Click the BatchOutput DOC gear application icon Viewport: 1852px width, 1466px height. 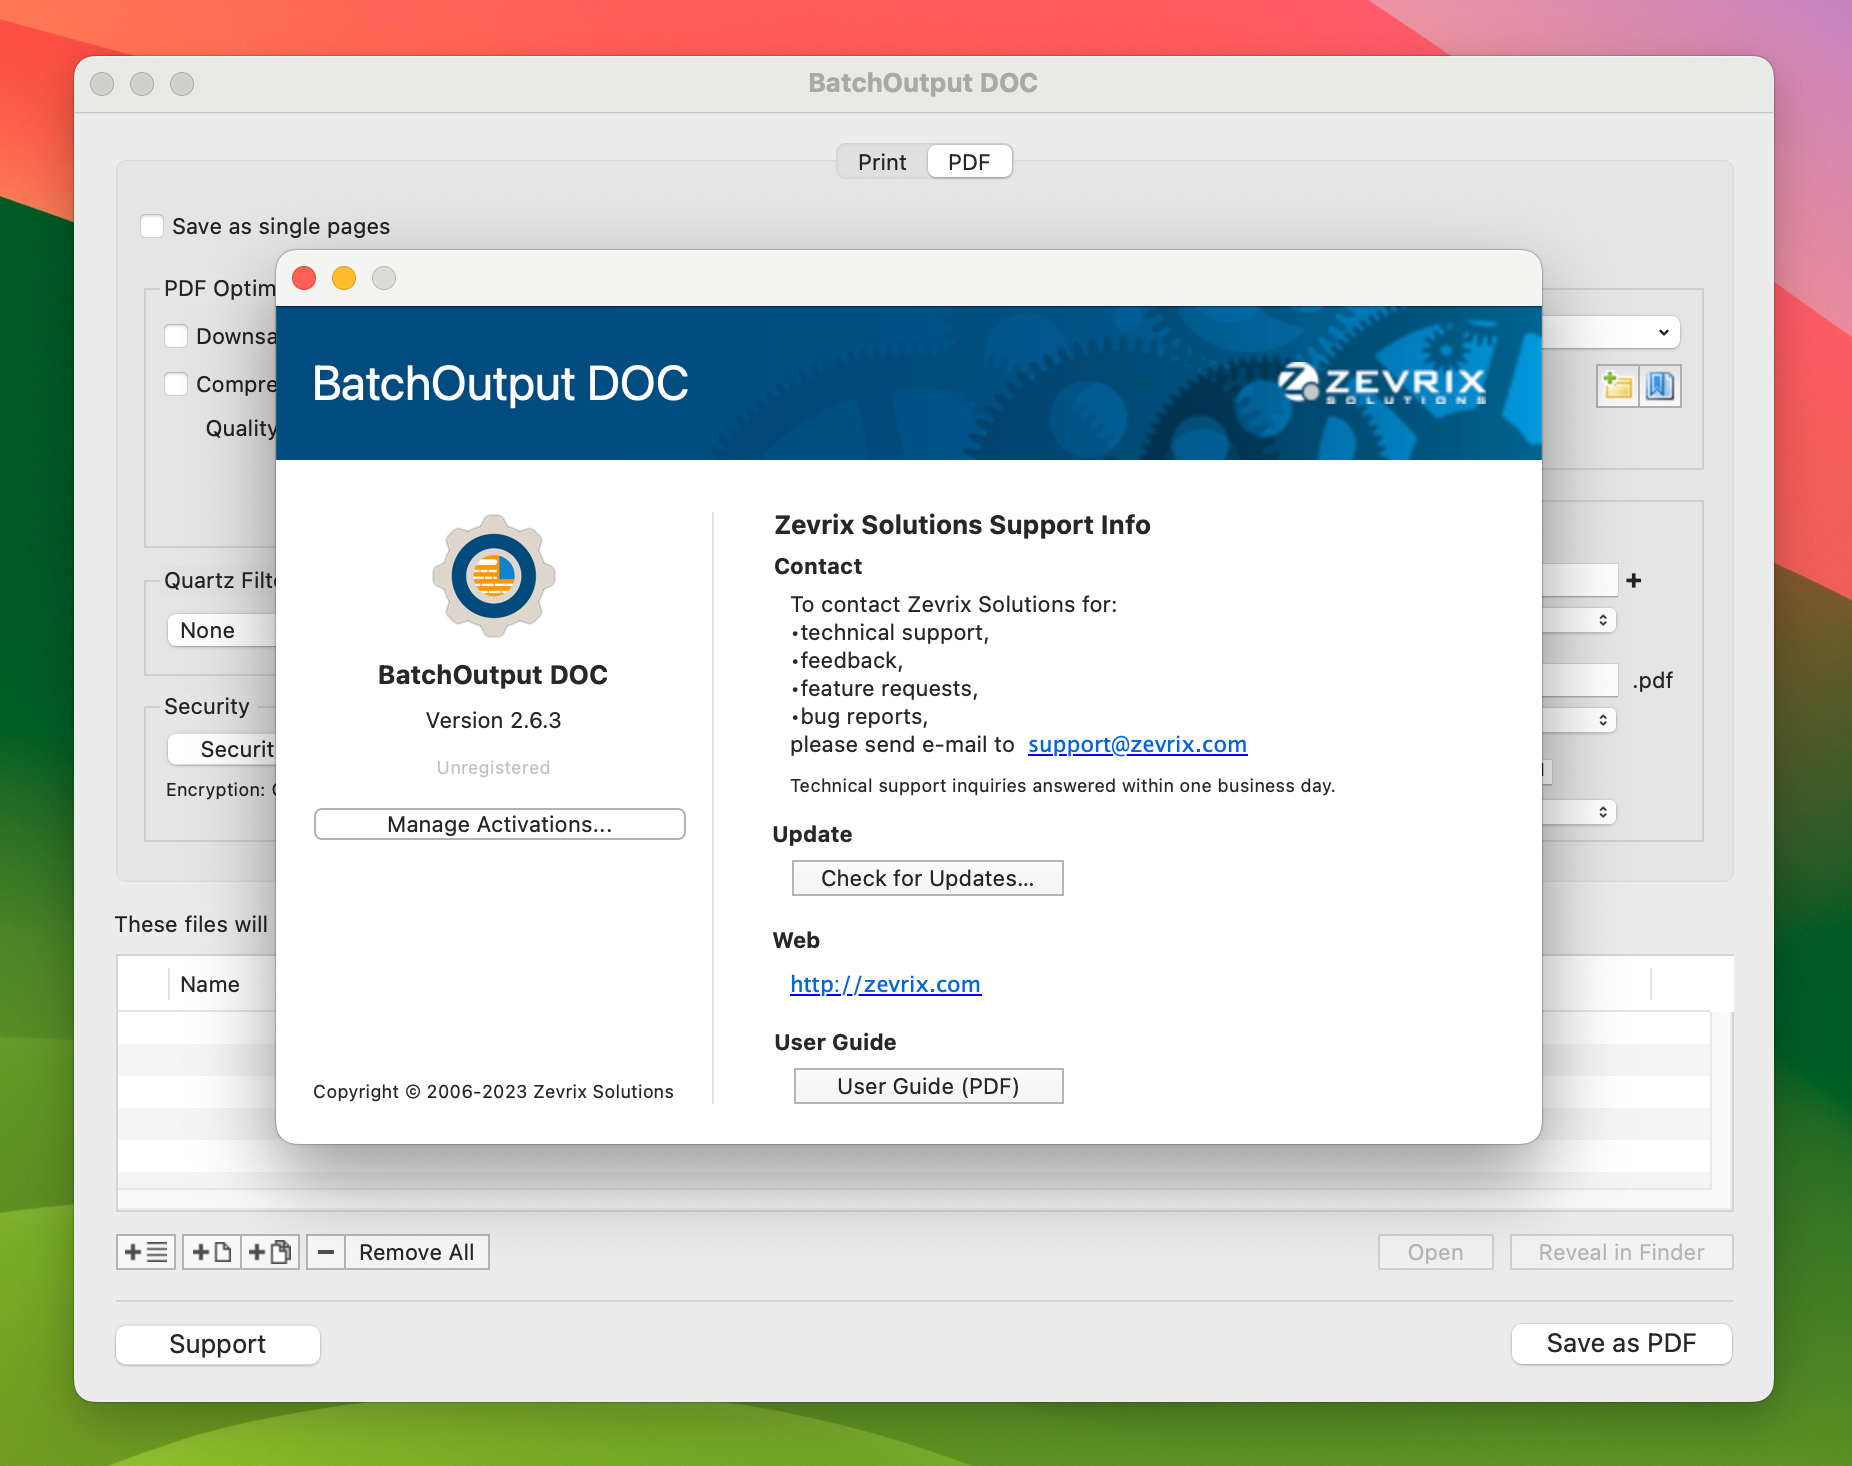[494, 576]
